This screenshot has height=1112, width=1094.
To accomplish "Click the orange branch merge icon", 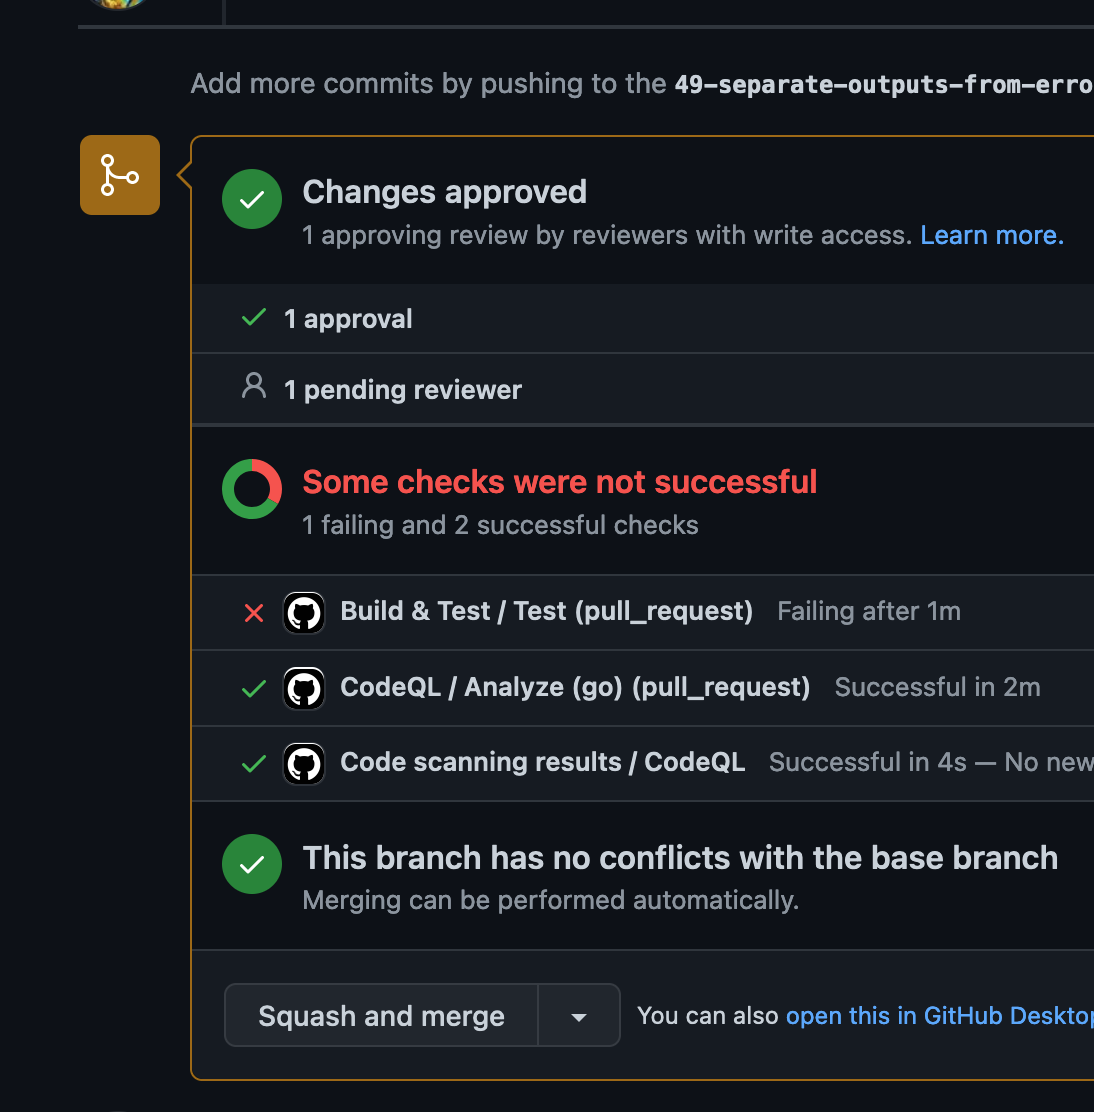I will 119,175.
